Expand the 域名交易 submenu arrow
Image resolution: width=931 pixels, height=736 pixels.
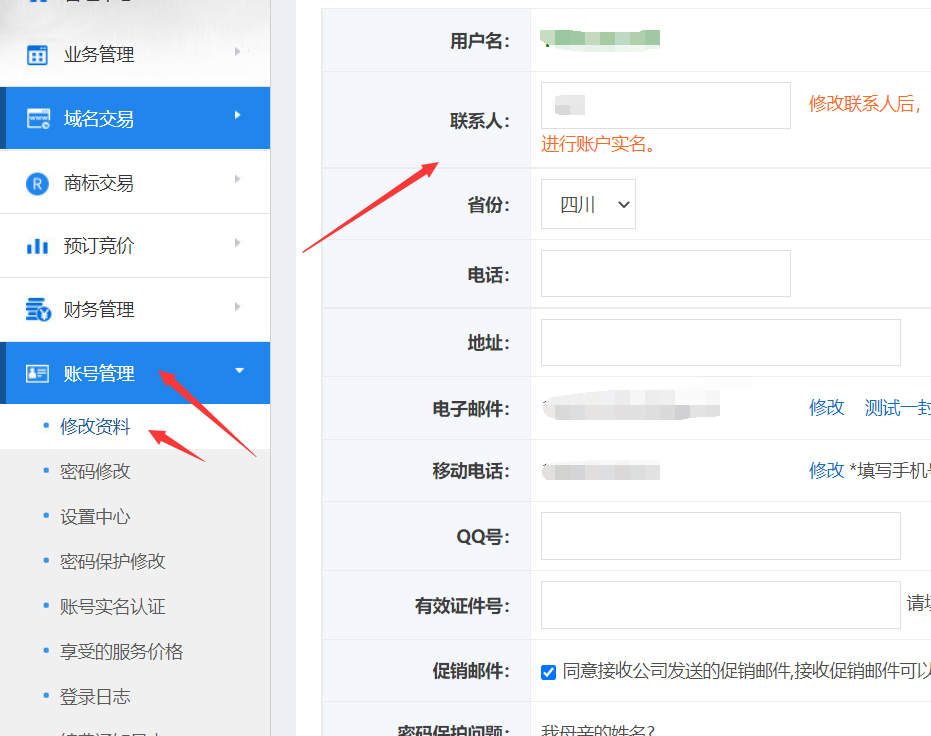237,116
